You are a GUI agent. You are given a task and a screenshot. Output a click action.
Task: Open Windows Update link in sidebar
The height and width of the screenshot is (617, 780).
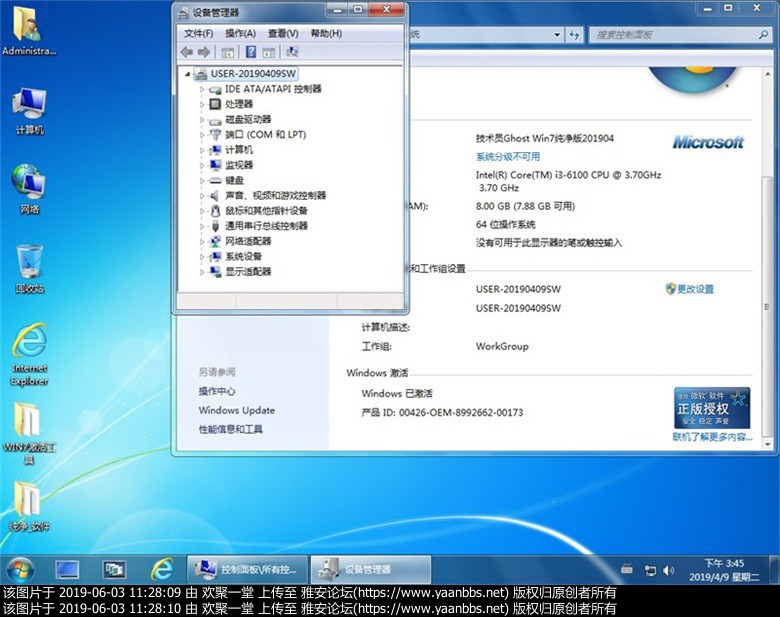coord(237,411)
